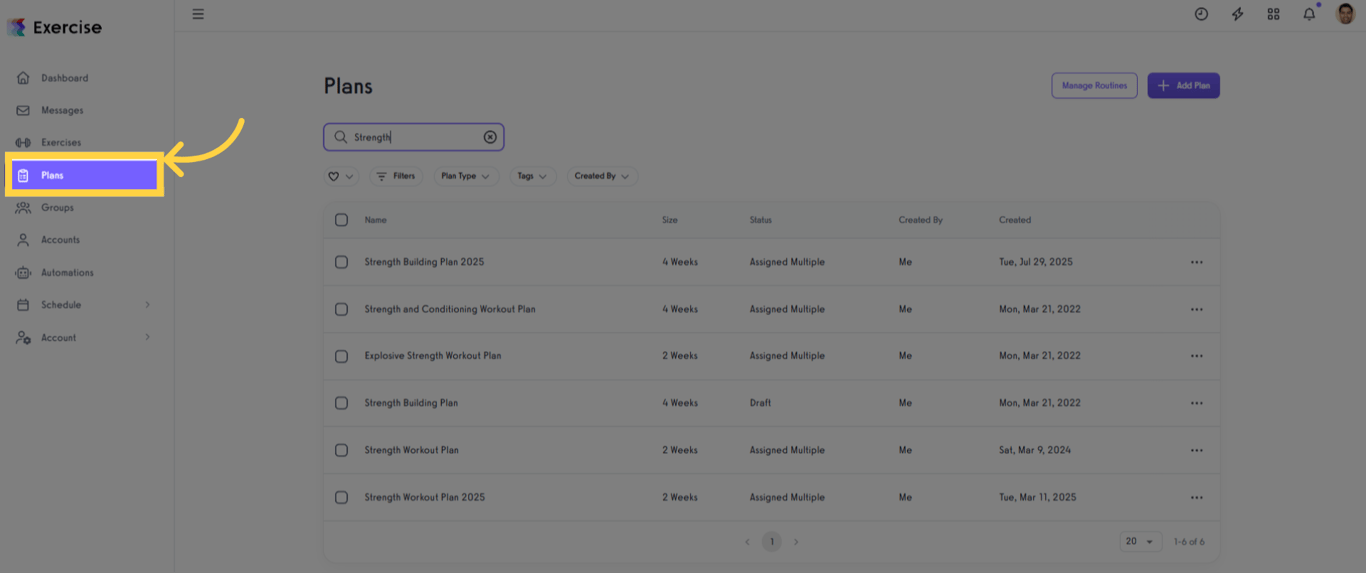Open Strength Building Plan 2025 link
The image size is (1366, 573).
coord(424,262)
